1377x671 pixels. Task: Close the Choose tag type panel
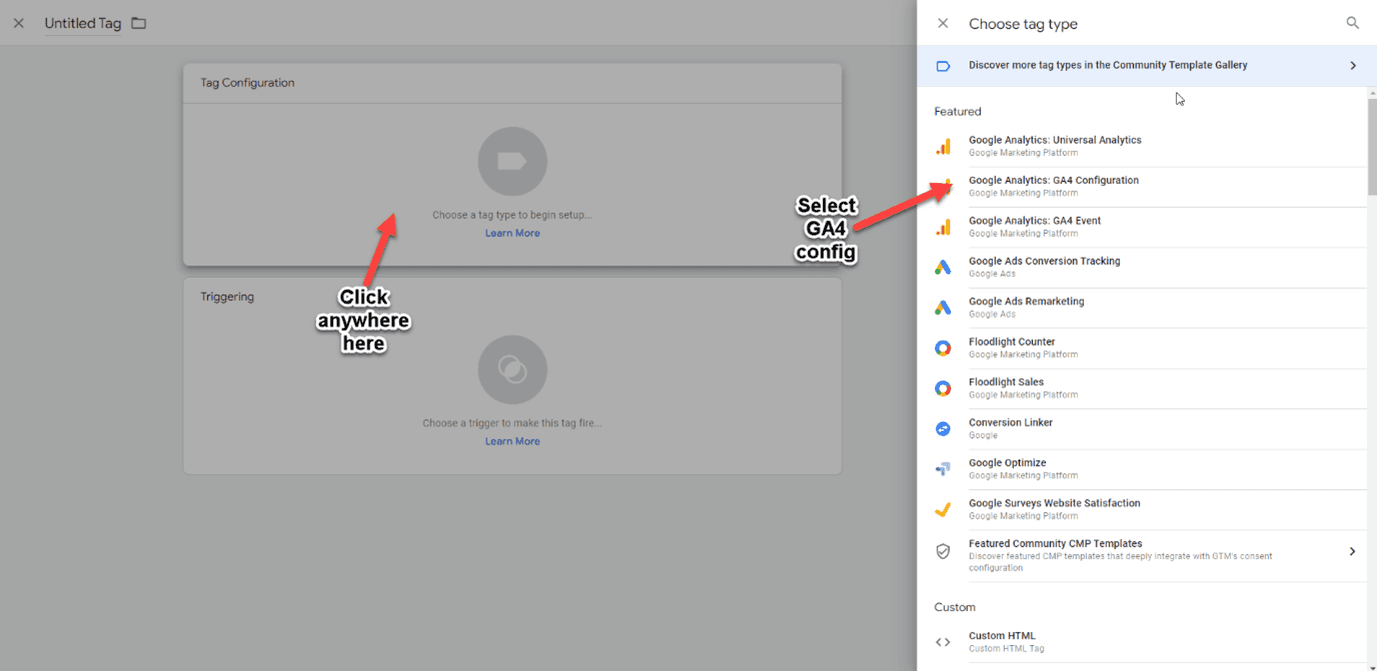(x=942, y=23)
